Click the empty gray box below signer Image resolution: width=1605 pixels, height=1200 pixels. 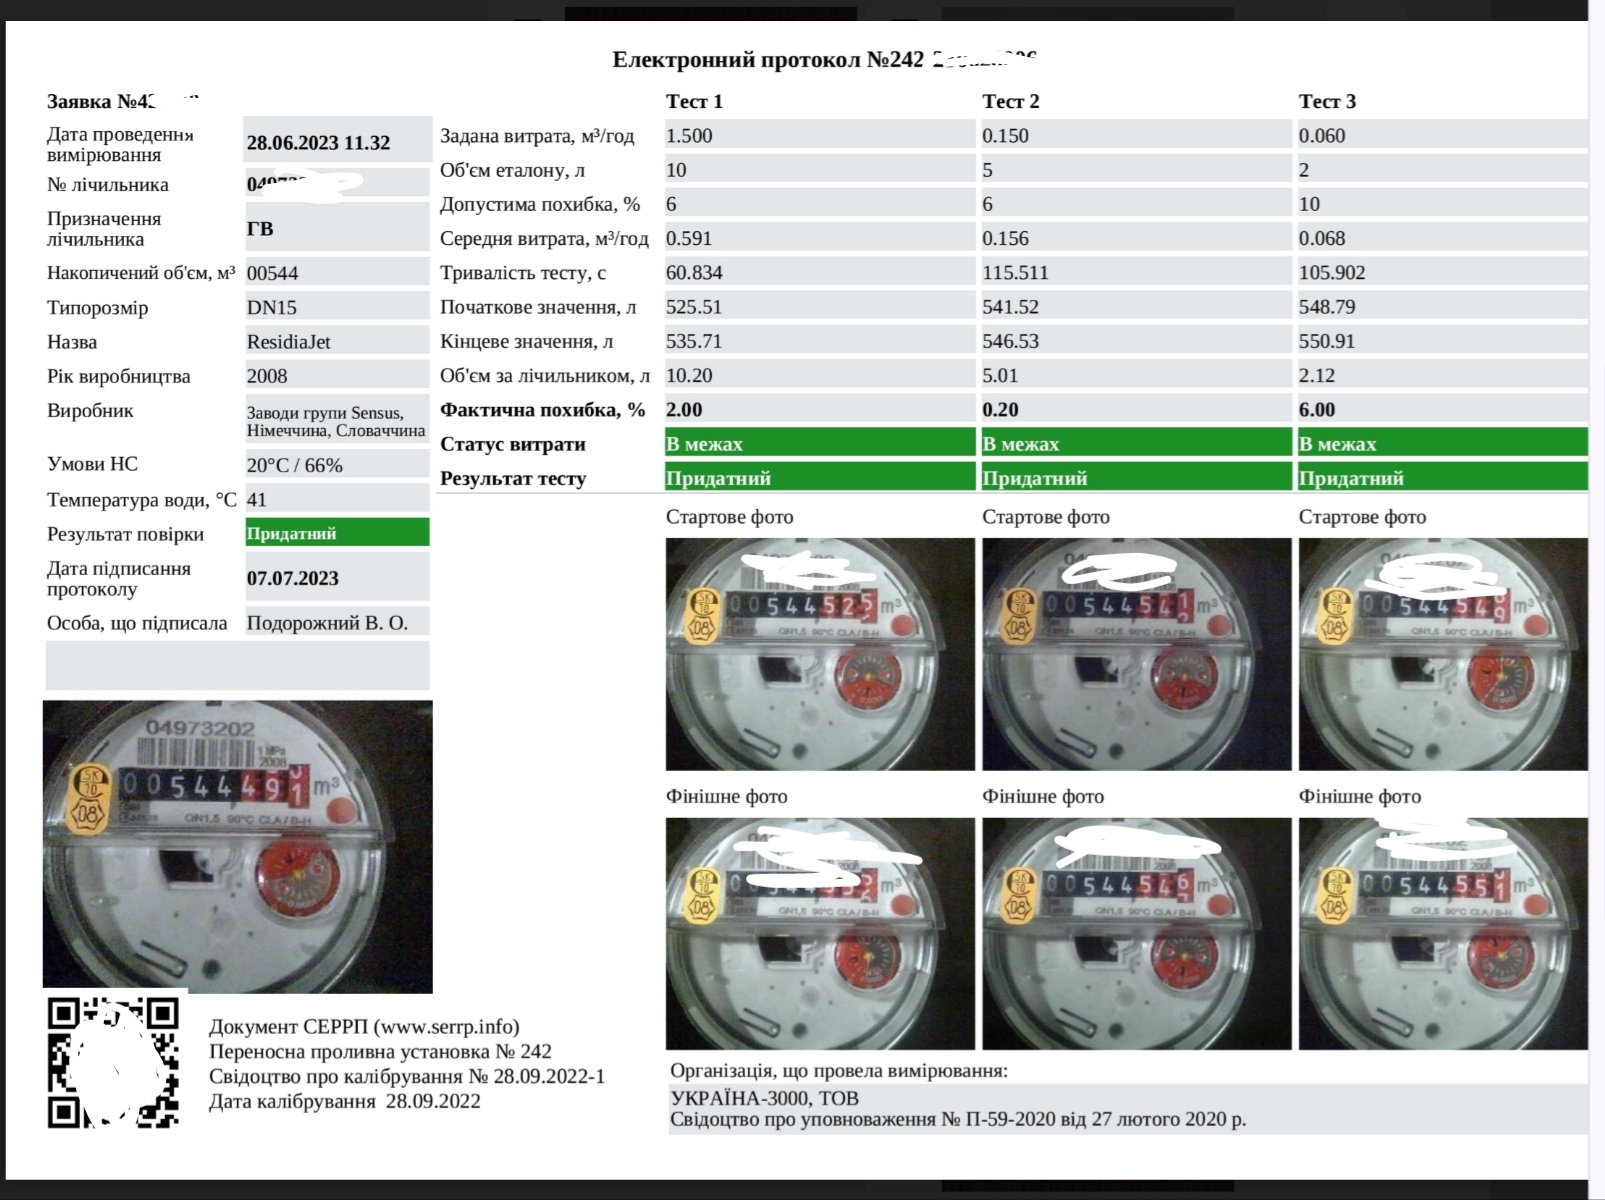point(237,665)
